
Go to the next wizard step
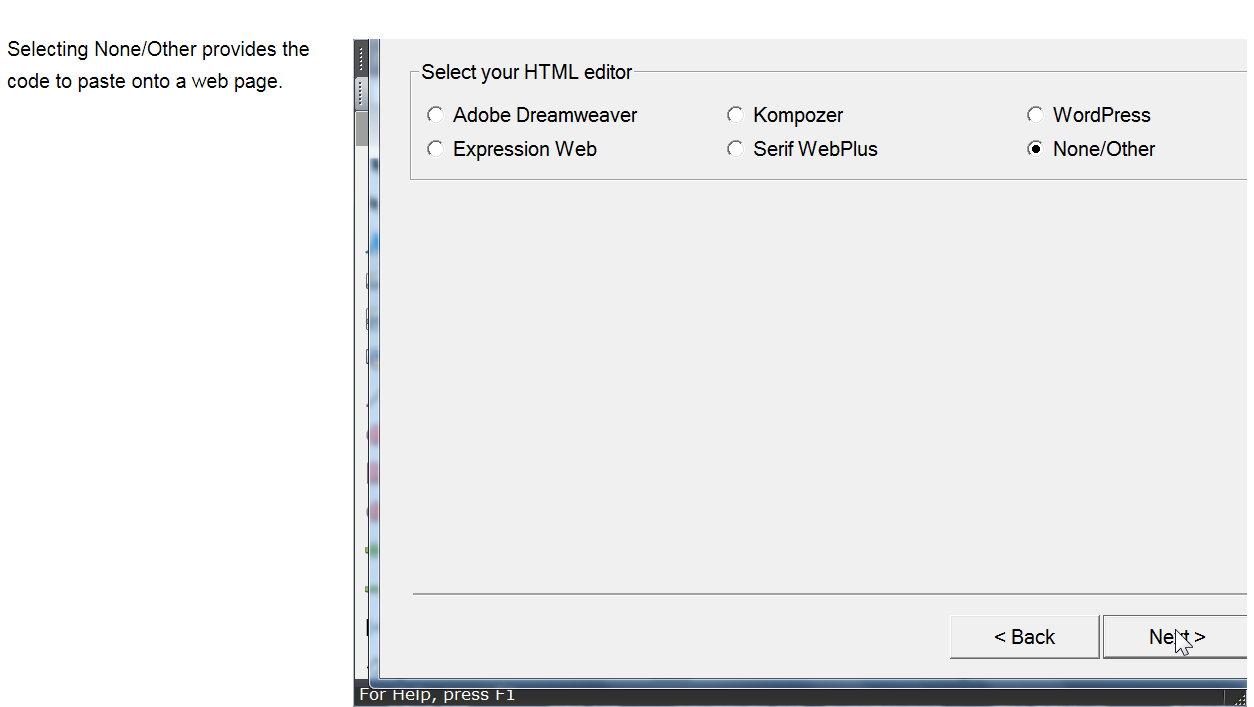click(1176, 637)
